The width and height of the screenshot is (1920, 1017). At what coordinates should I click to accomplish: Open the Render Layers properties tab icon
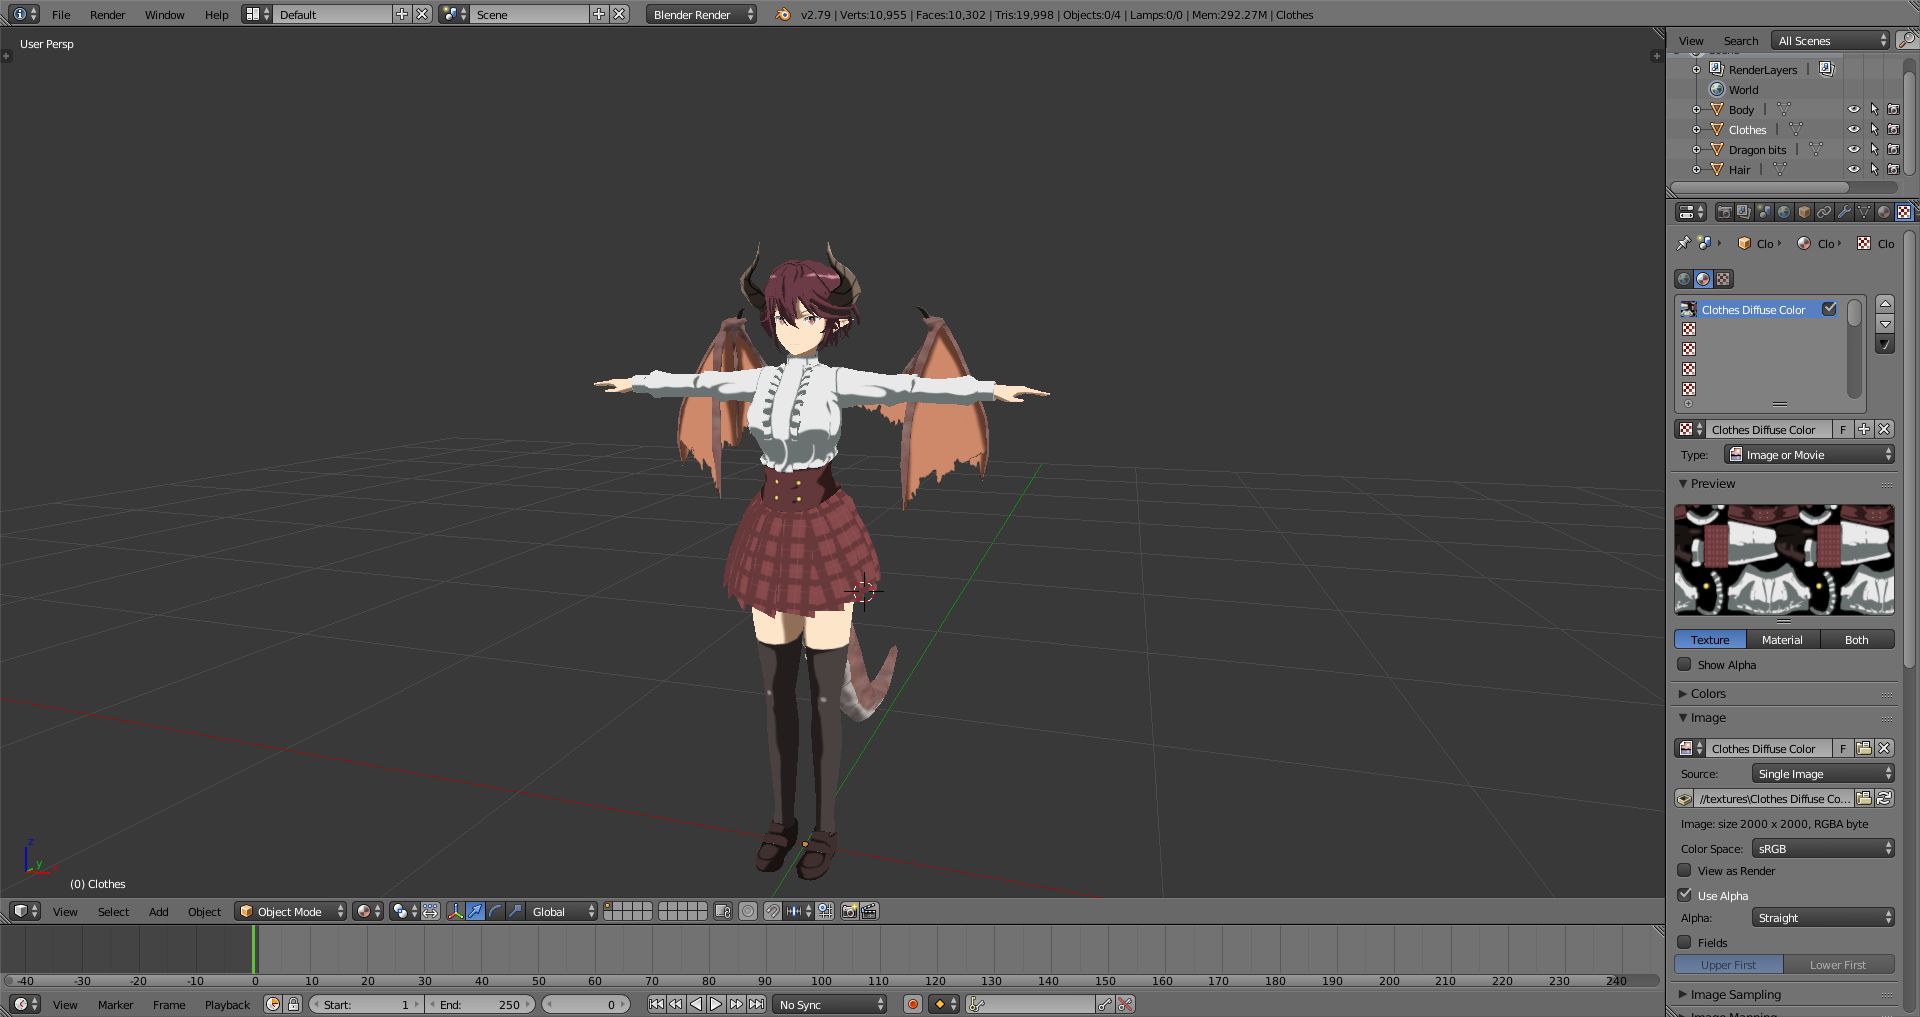(1744, 212)
